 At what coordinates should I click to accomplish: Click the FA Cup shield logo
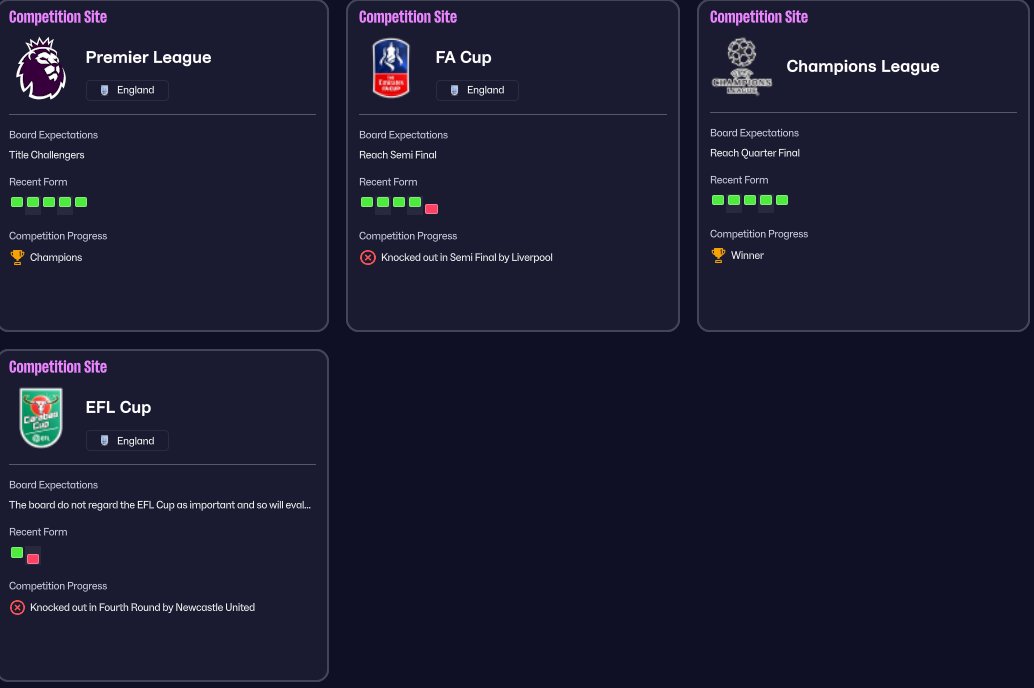pos(391,68)
